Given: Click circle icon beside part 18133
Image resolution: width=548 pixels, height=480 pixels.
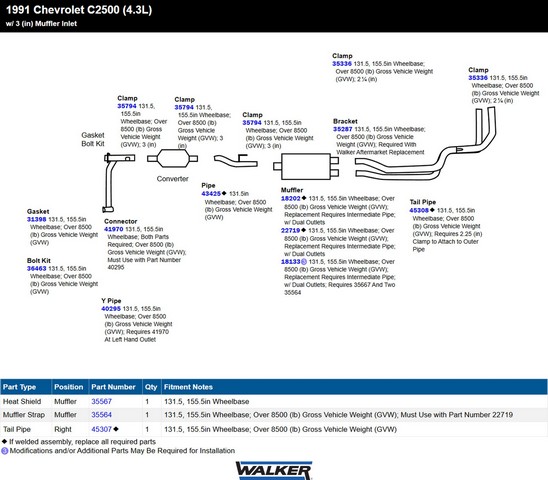Looking at the screenshot, I should pyautogui.click(x=304, y=262).
